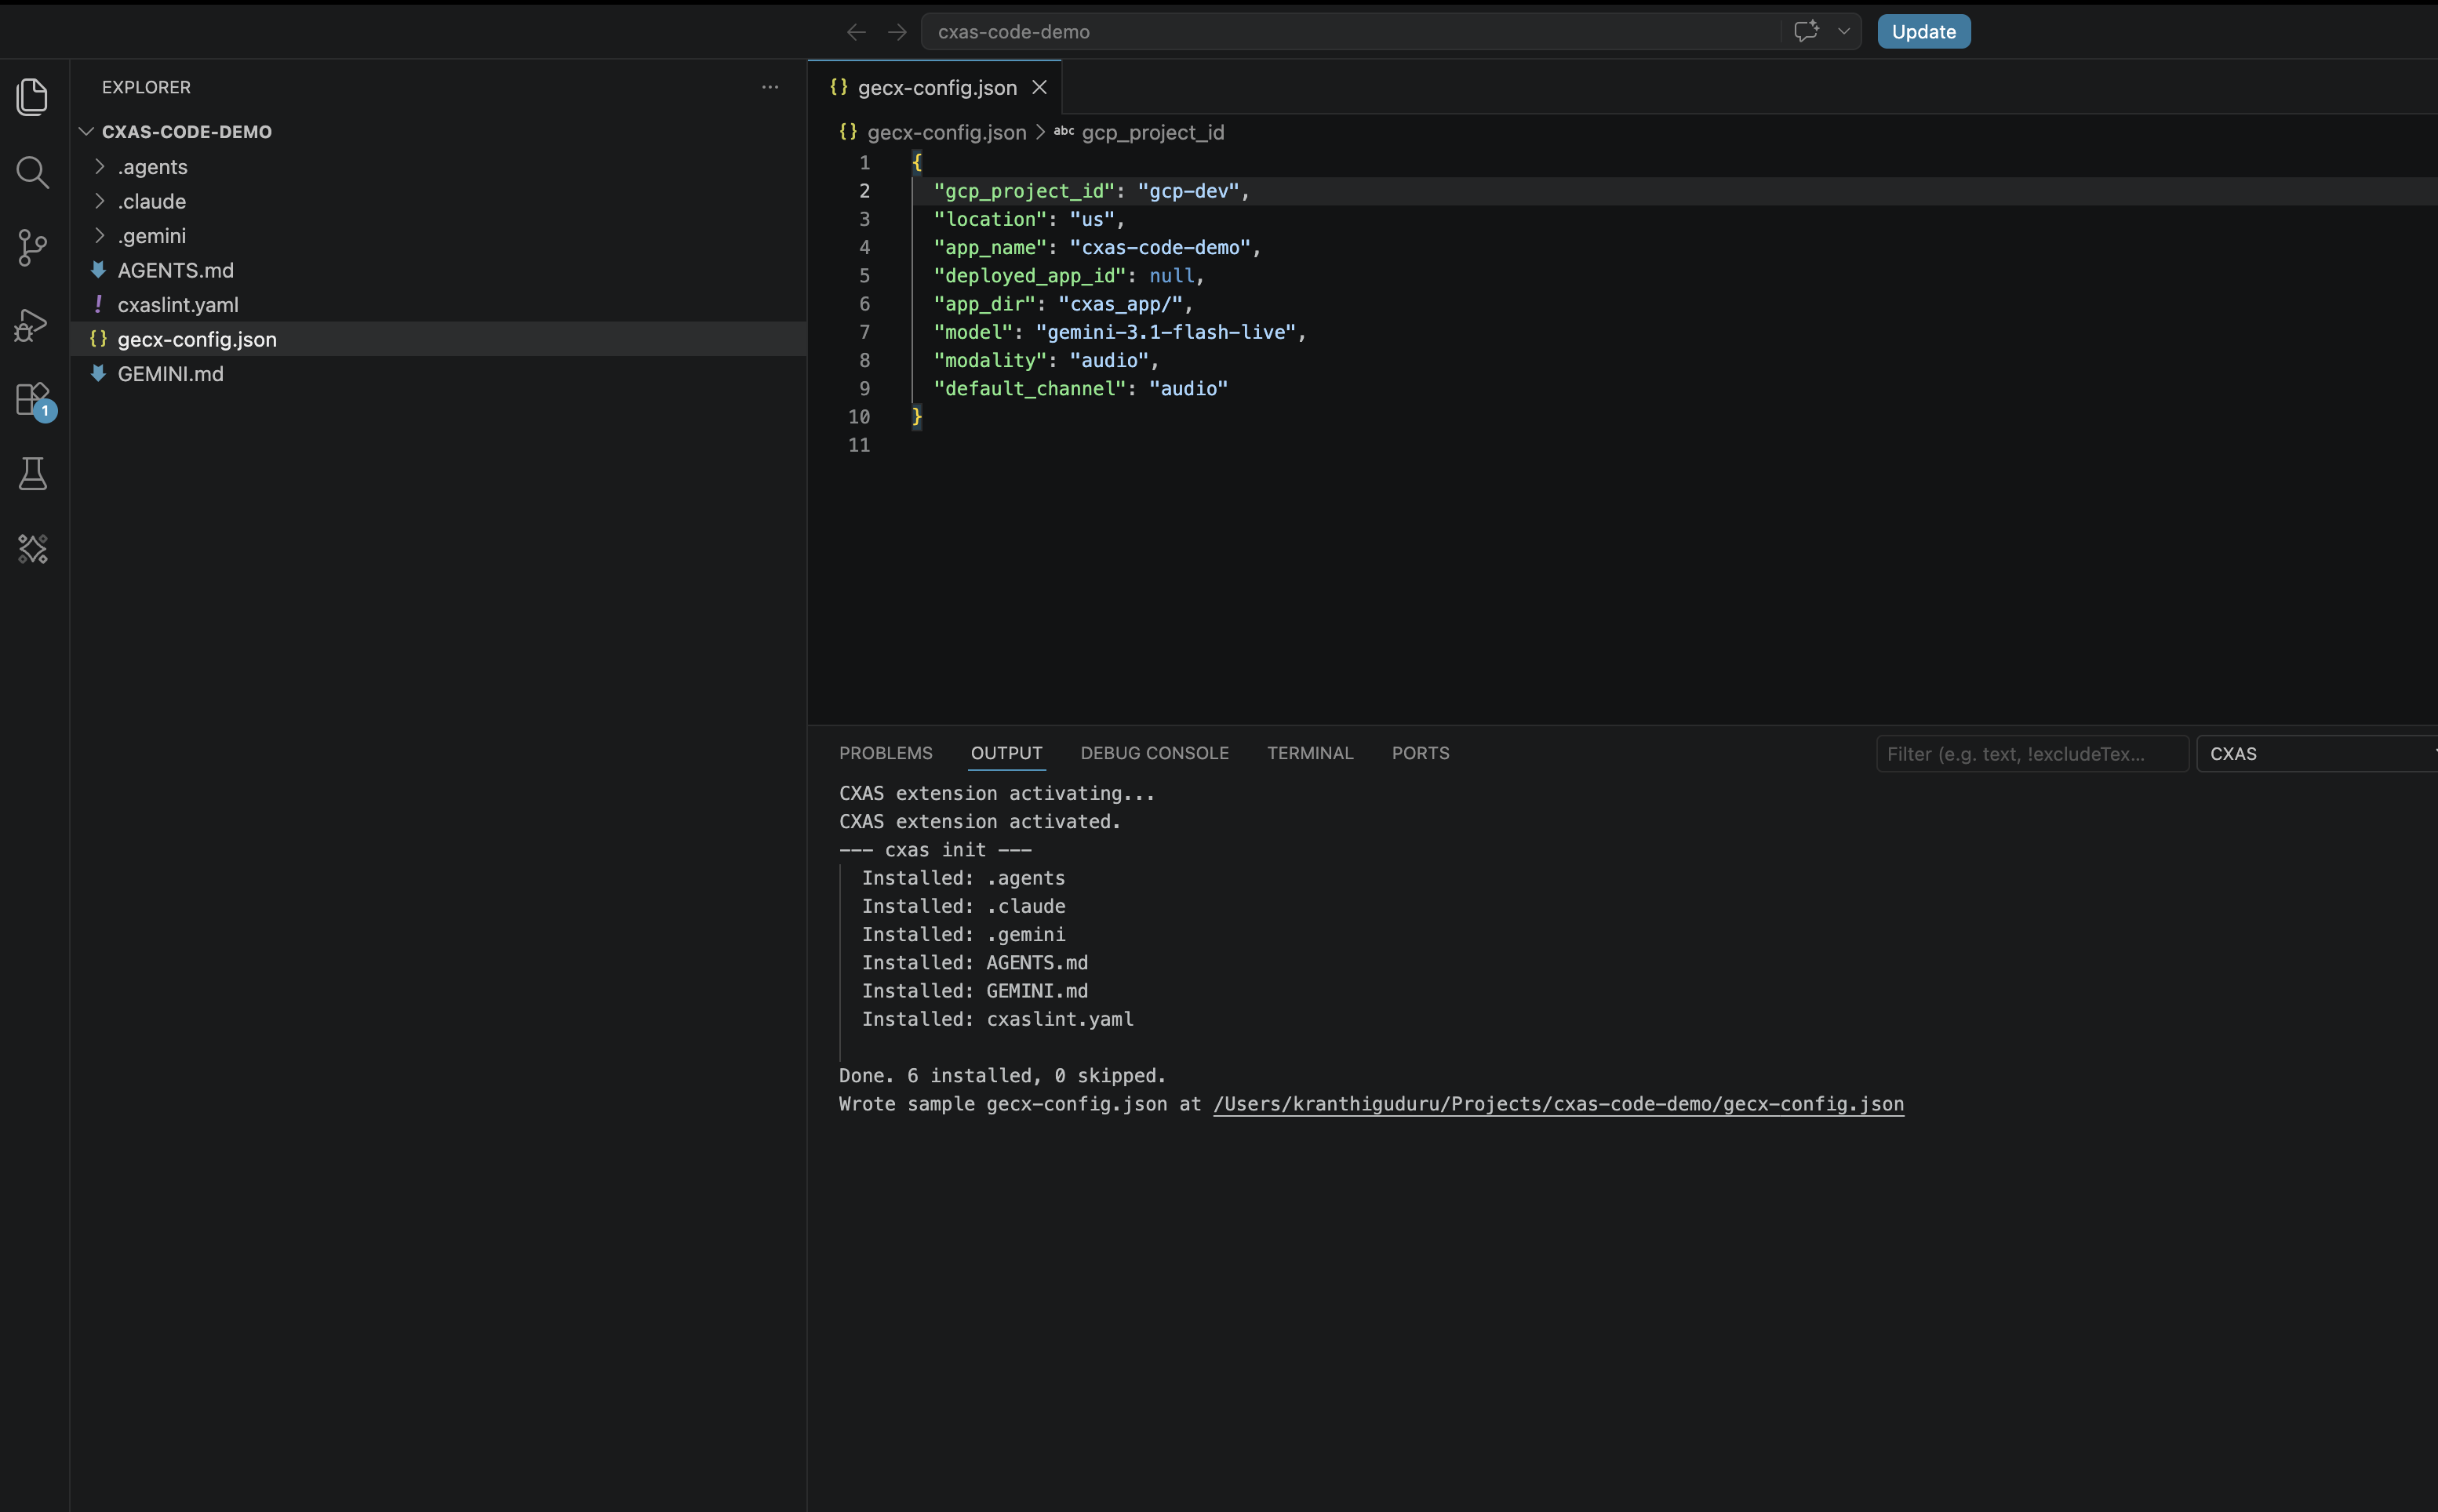Click markdown icon next to AGENTS.md
The height and width of the screenshot is (1512, 2438).
[98, 270]
